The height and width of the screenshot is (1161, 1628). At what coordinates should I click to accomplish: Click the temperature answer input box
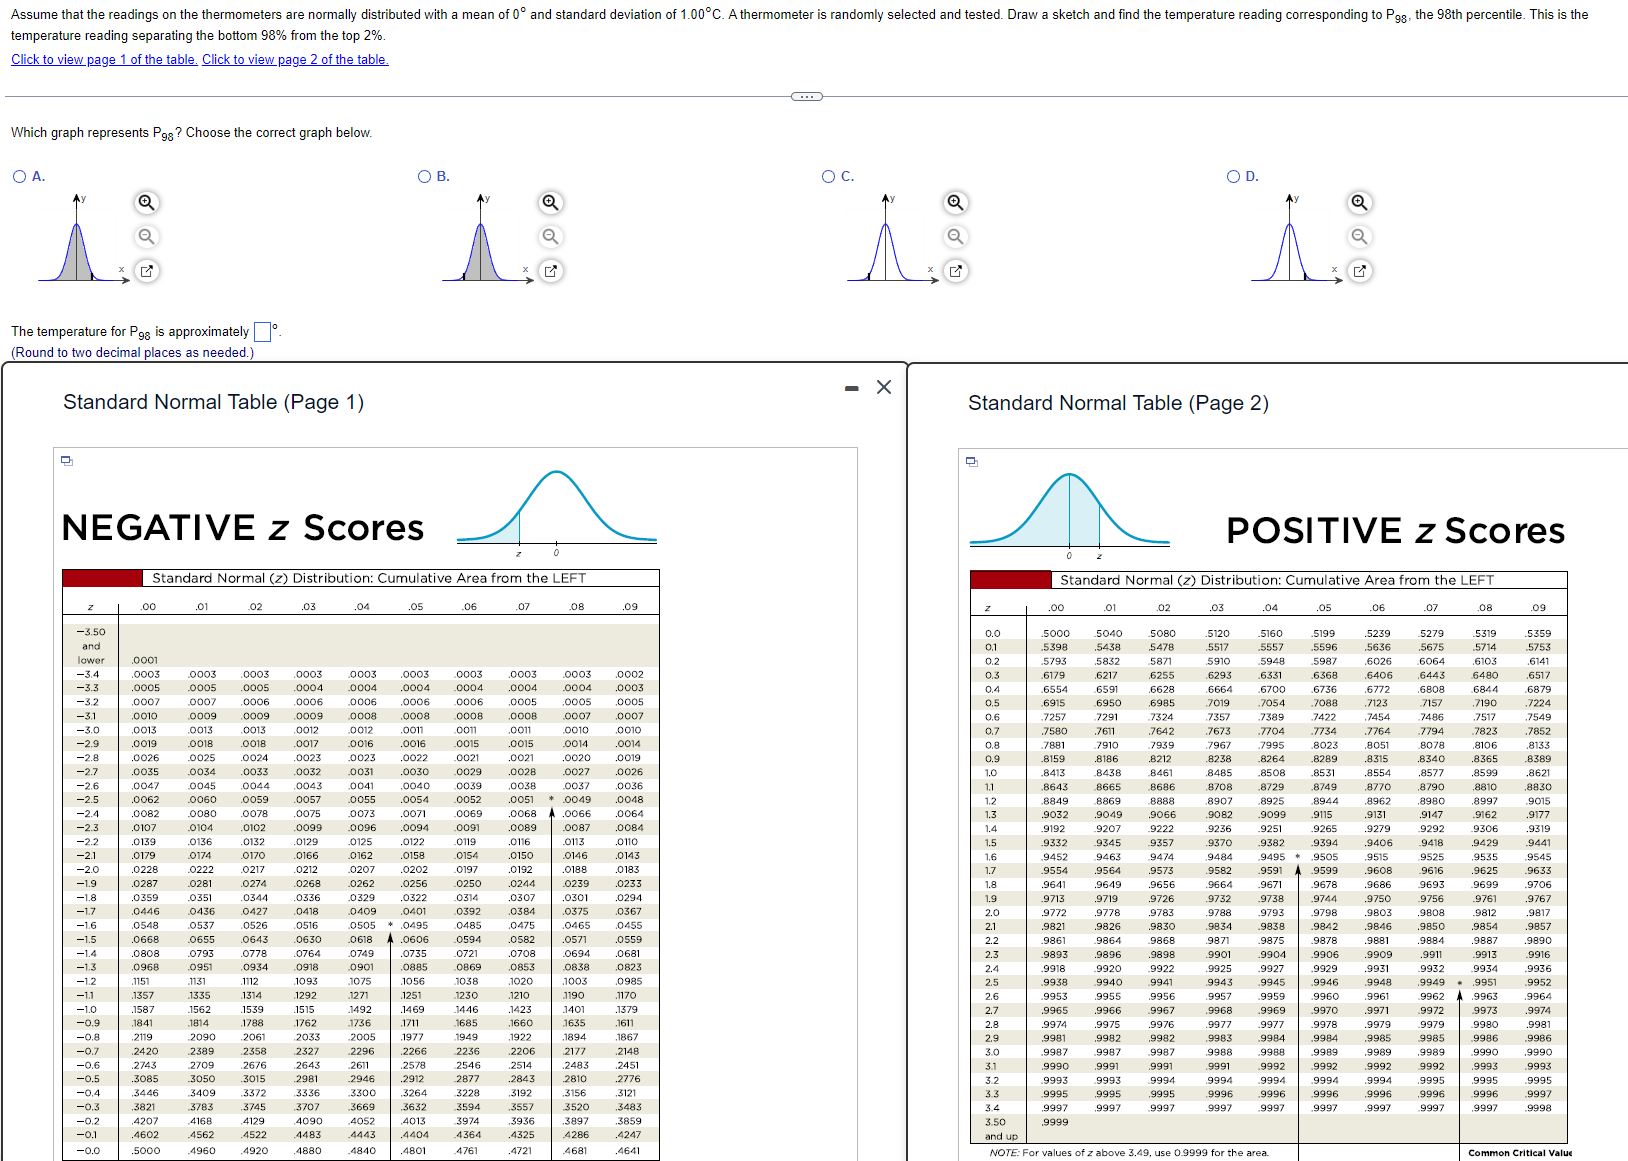(x=263, y=330)
